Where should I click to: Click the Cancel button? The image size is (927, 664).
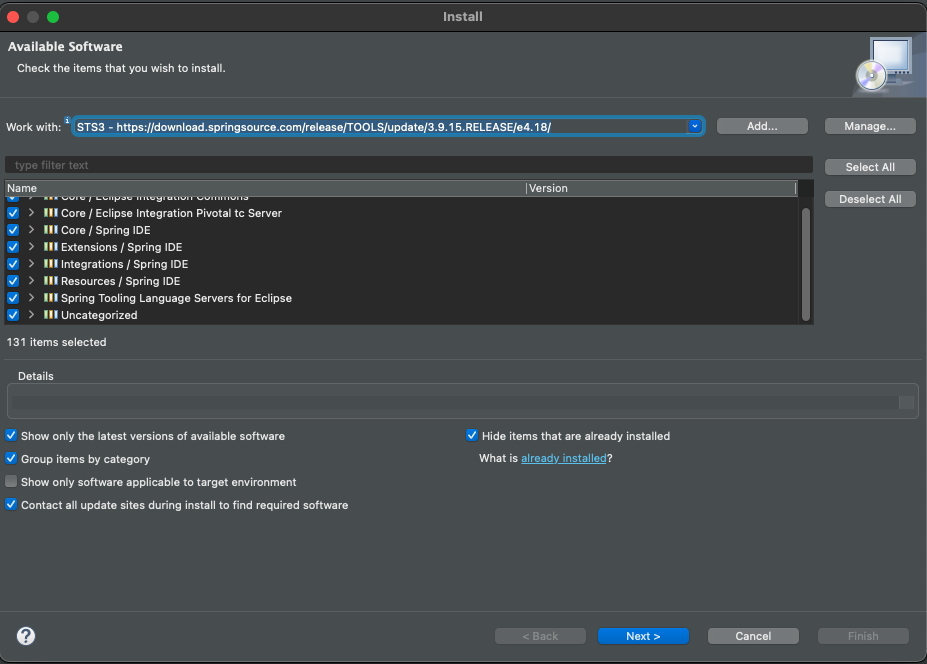753,636
